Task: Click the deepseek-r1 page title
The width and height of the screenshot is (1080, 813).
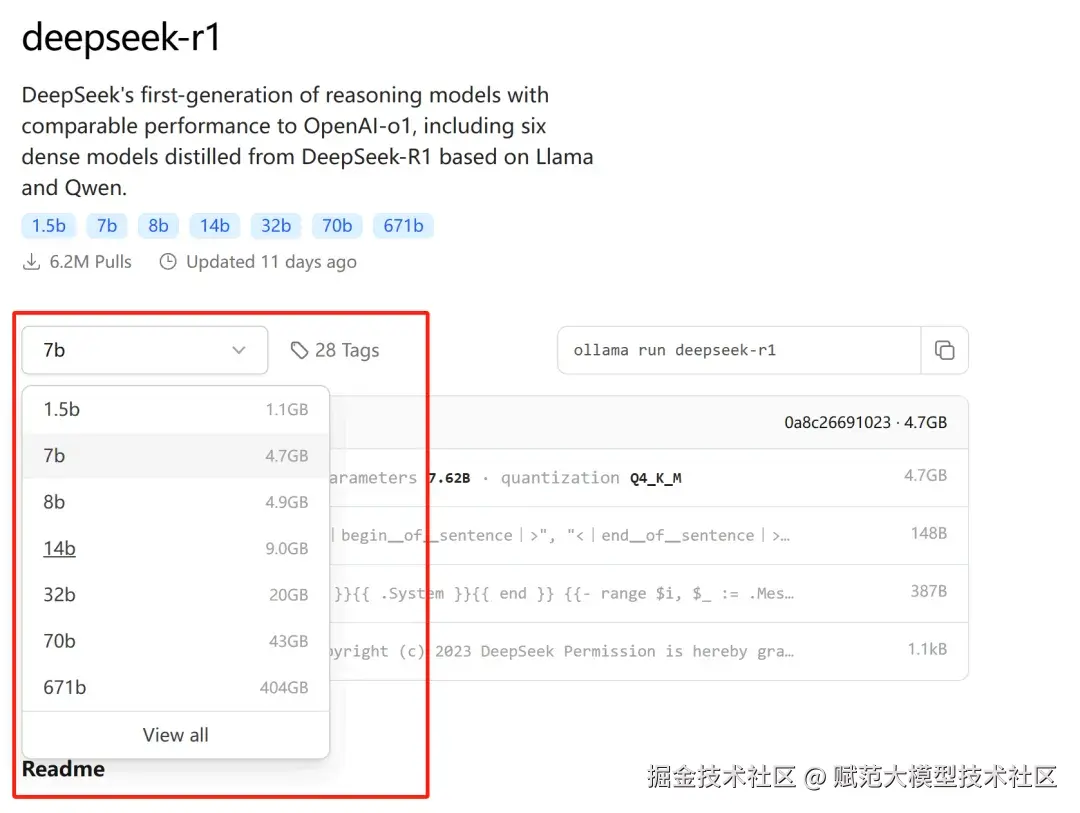Action: 121,37
